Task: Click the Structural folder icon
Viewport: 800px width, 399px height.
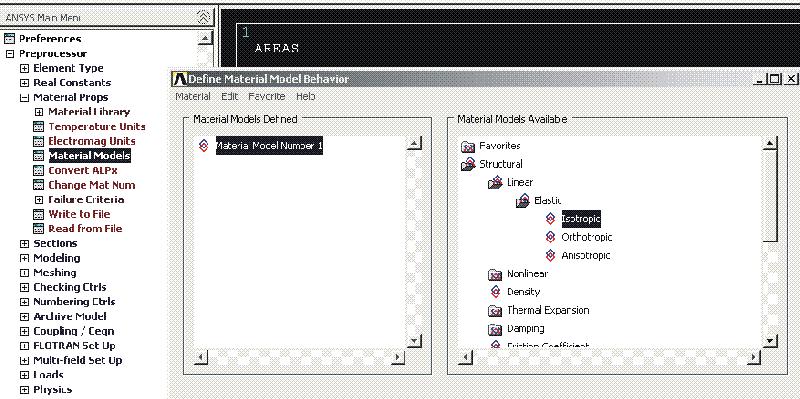Action: click(468, 164)
